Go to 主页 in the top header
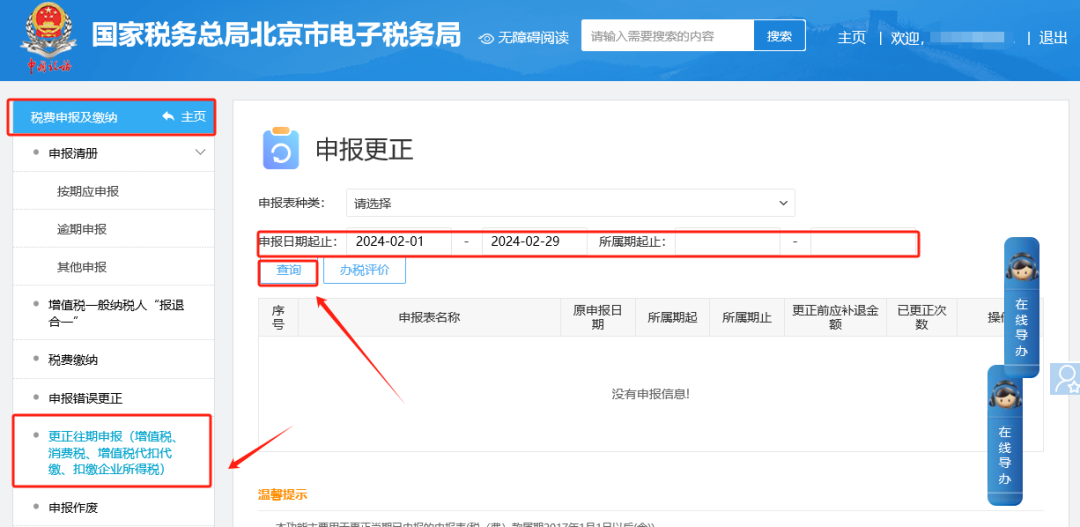The height and width of the screenshot is (527, 1080). (852, 38)
